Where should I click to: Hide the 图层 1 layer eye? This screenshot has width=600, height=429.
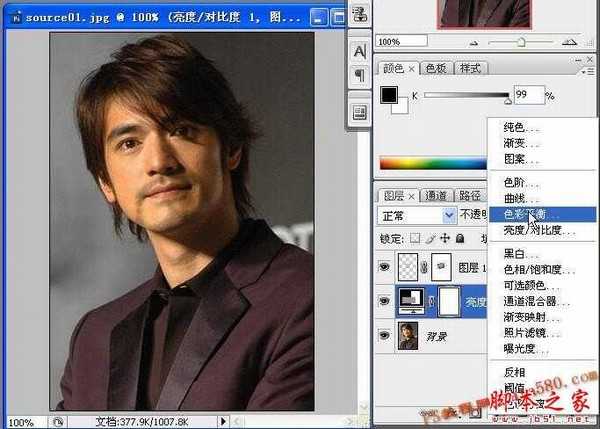pos(385,267)
